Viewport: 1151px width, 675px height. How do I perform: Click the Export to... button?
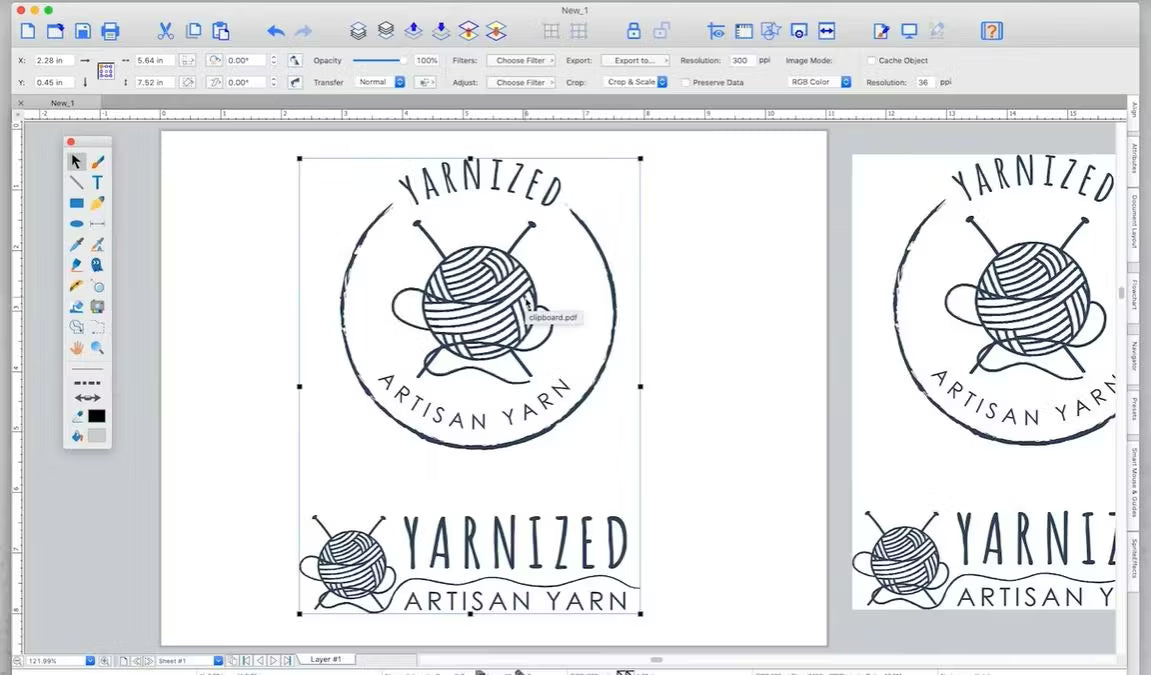(634, 60)
